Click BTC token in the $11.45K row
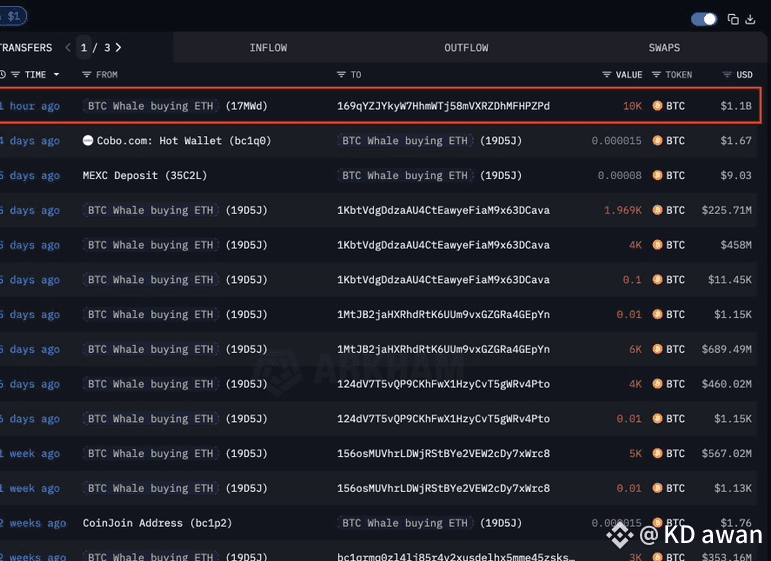The image size is (771, 561). coord(669,280)
